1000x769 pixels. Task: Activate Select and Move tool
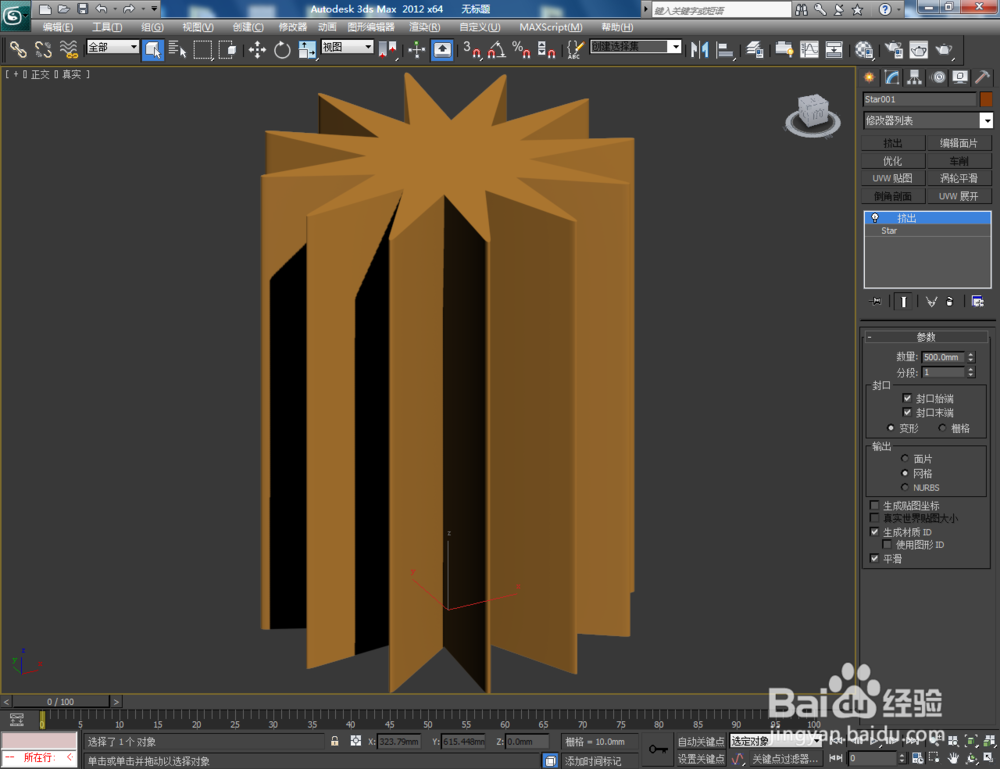[257, 50]
